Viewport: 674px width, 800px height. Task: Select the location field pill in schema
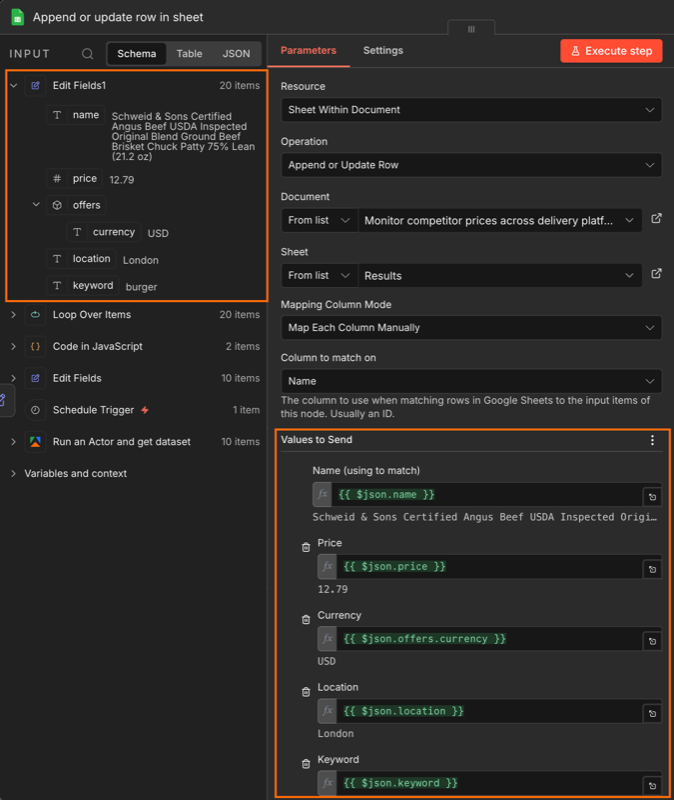[82, 259]
